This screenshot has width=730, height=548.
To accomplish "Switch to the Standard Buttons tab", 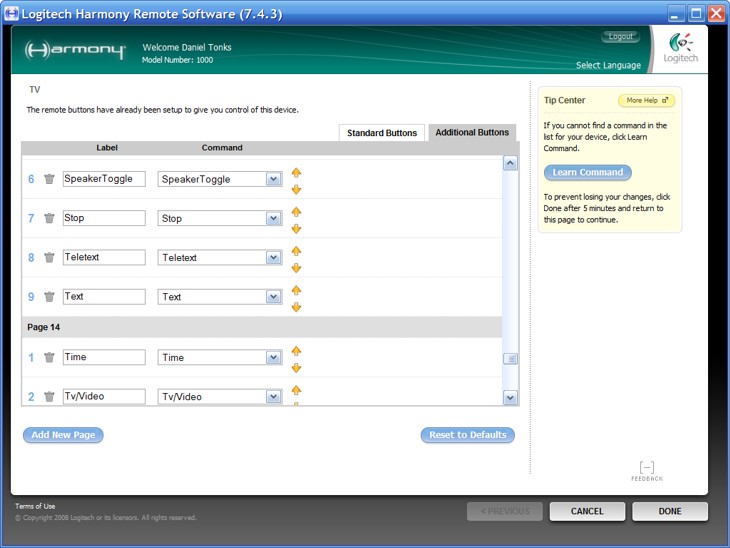I will pos(382,133).
